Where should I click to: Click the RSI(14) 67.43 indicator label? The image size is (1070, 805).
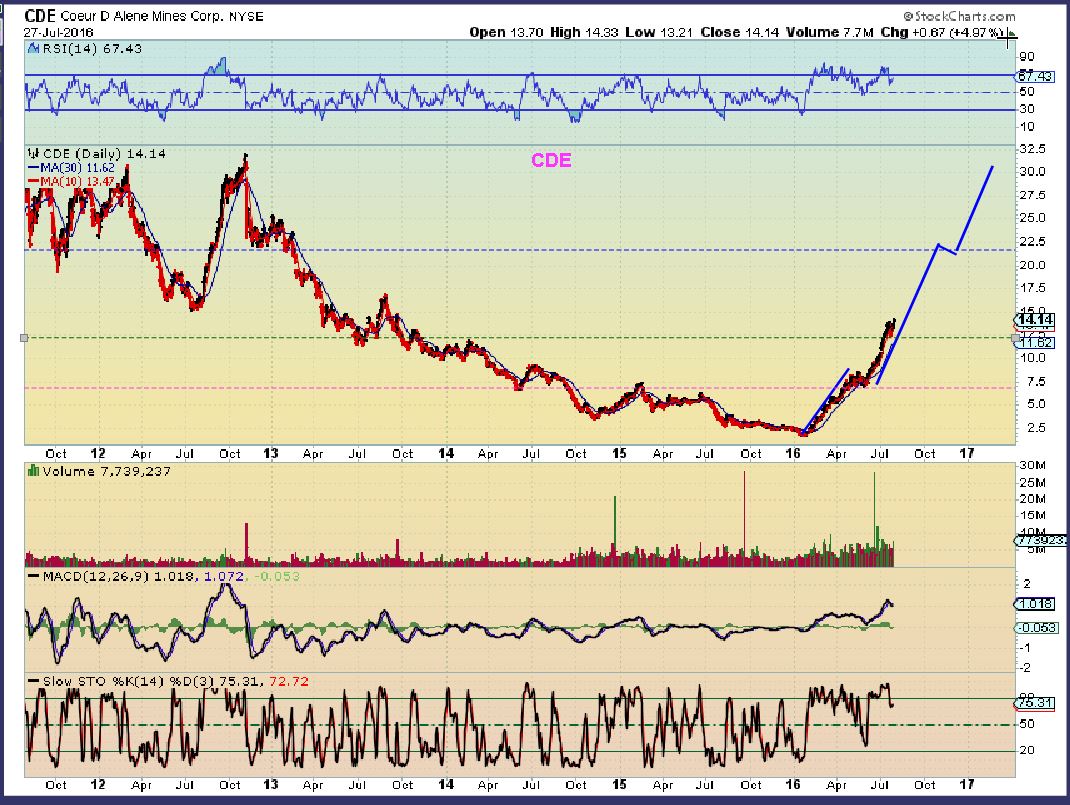85,48
